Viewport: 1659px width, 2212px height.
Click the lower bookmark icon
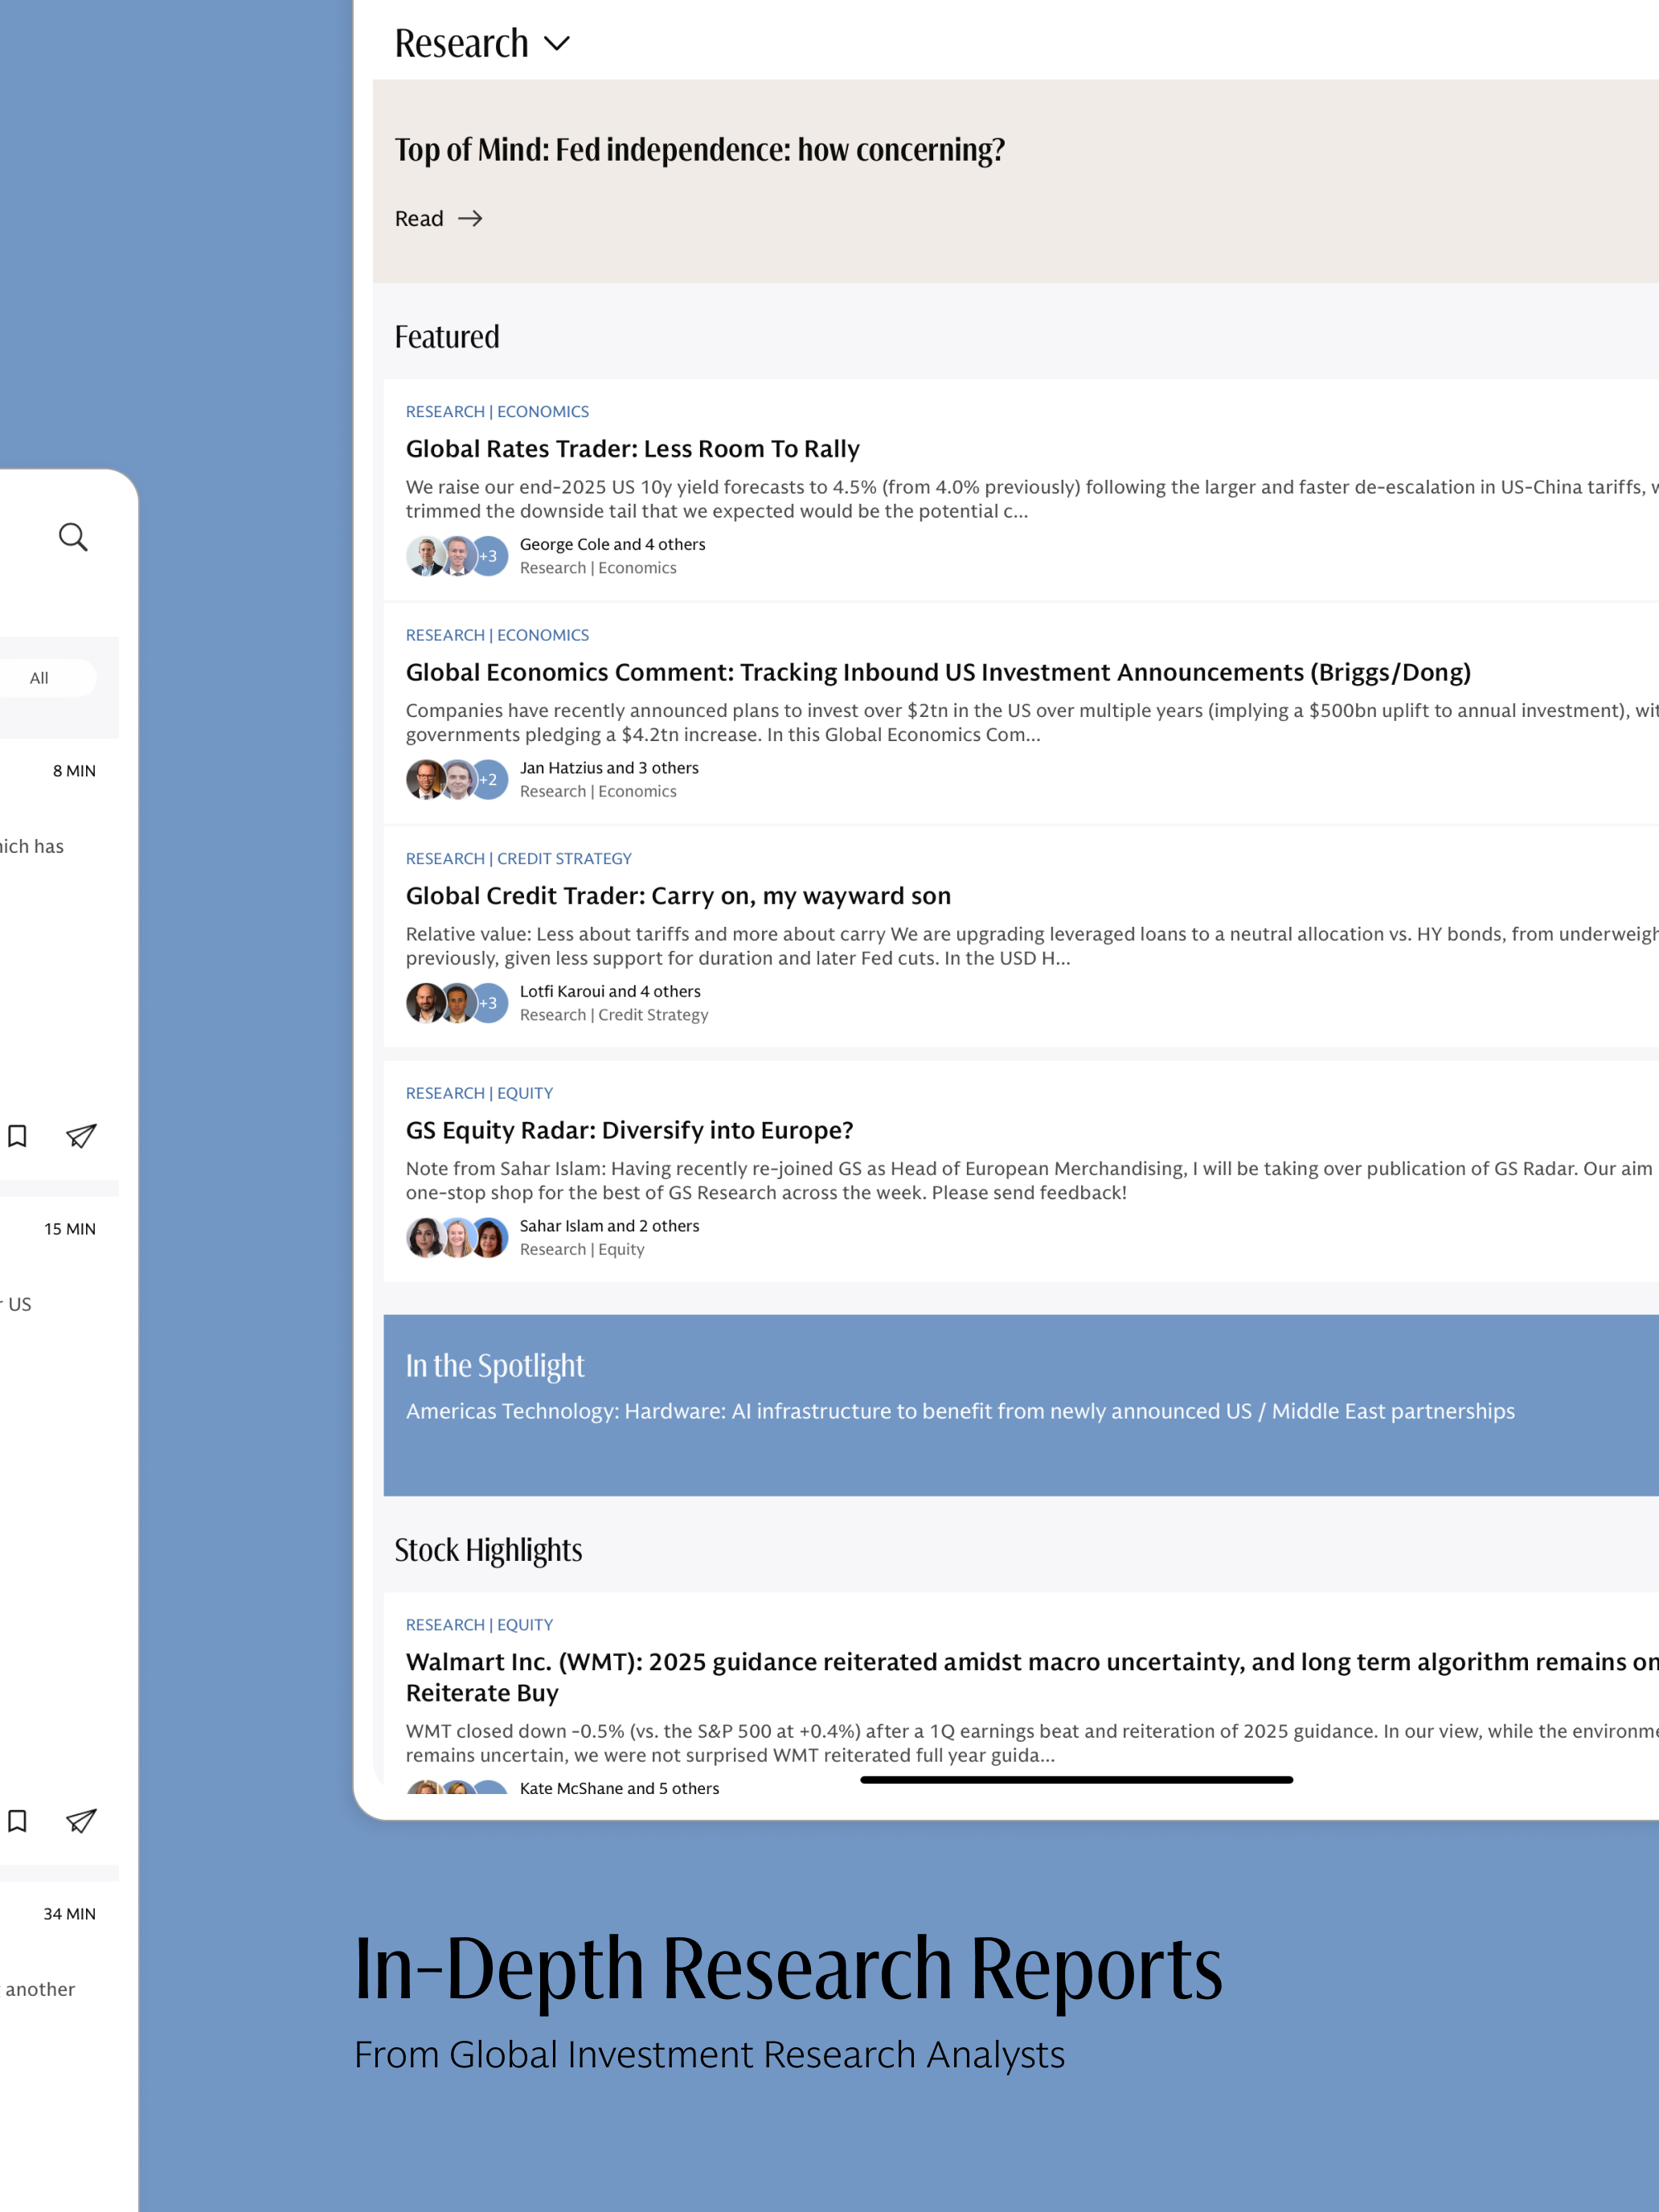(x=17, y=1821)
